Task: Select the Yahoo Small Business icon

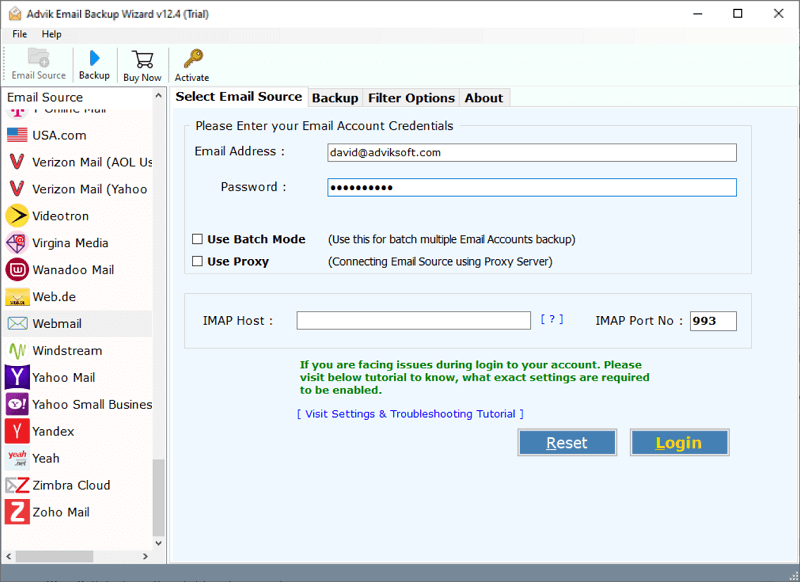Action: click(17, 404)
